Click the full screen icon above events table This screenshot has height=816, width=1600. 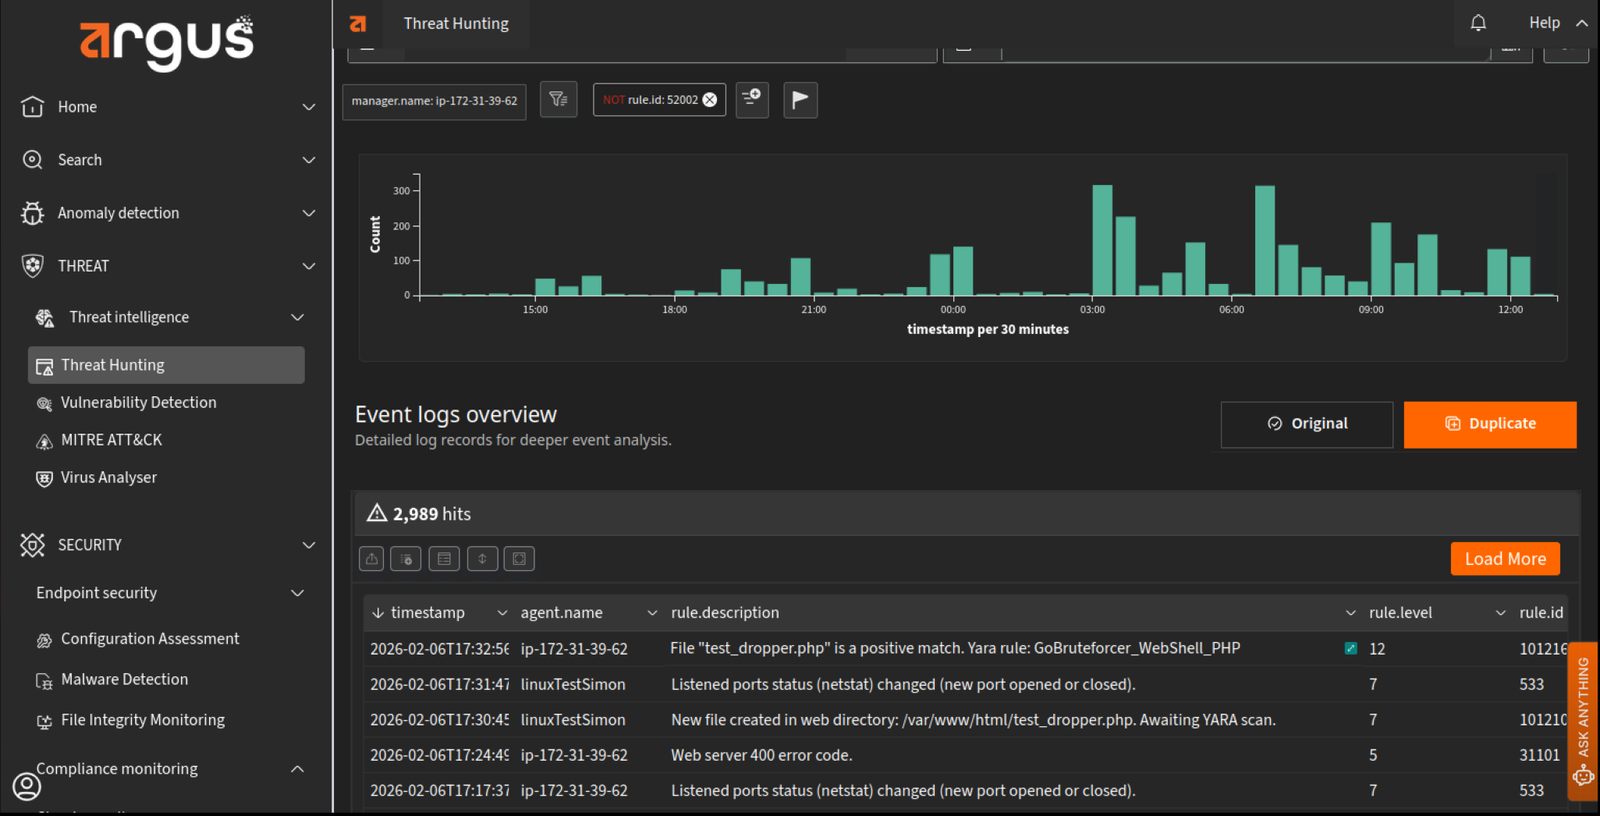click(519, 559)
